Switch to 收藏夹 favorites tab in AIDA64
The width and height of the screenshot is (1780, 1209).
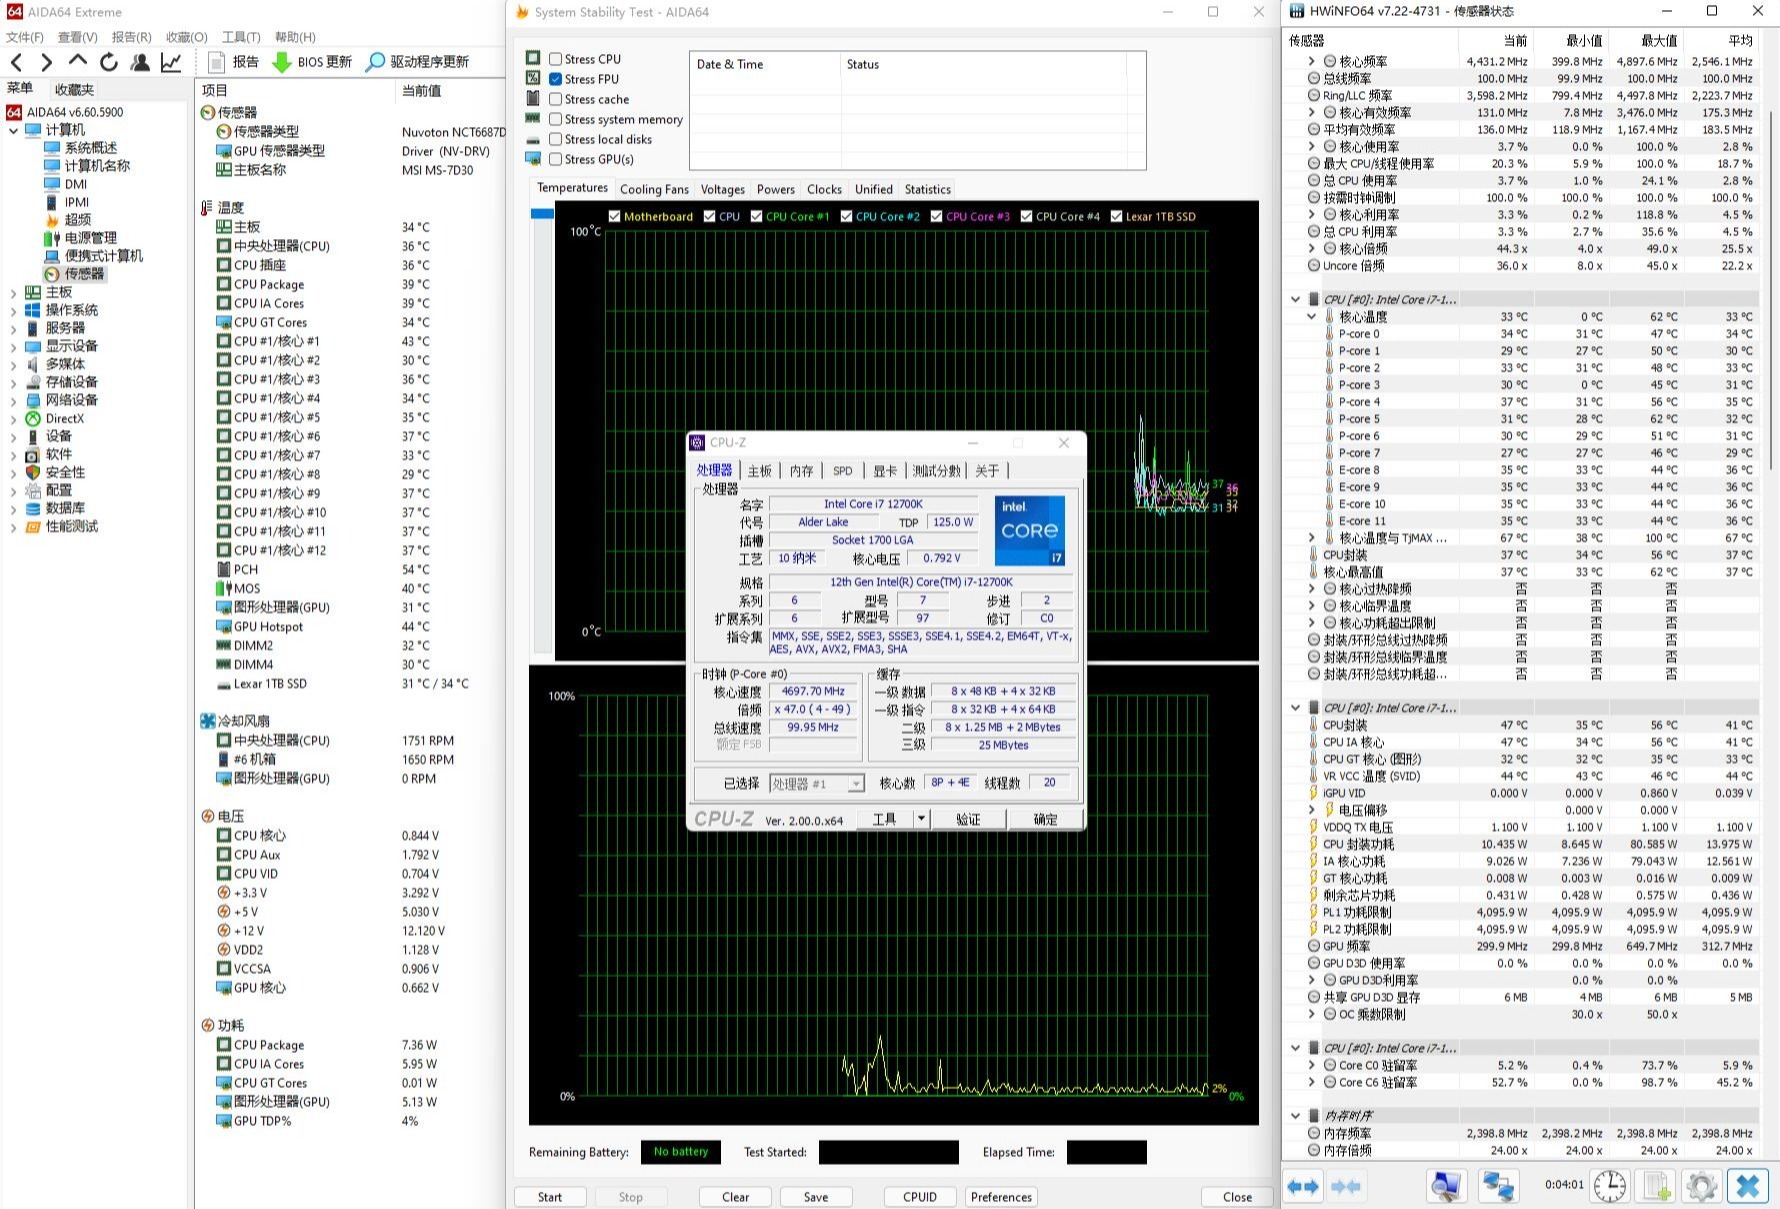pyautogui.click(x=74, y=90)
